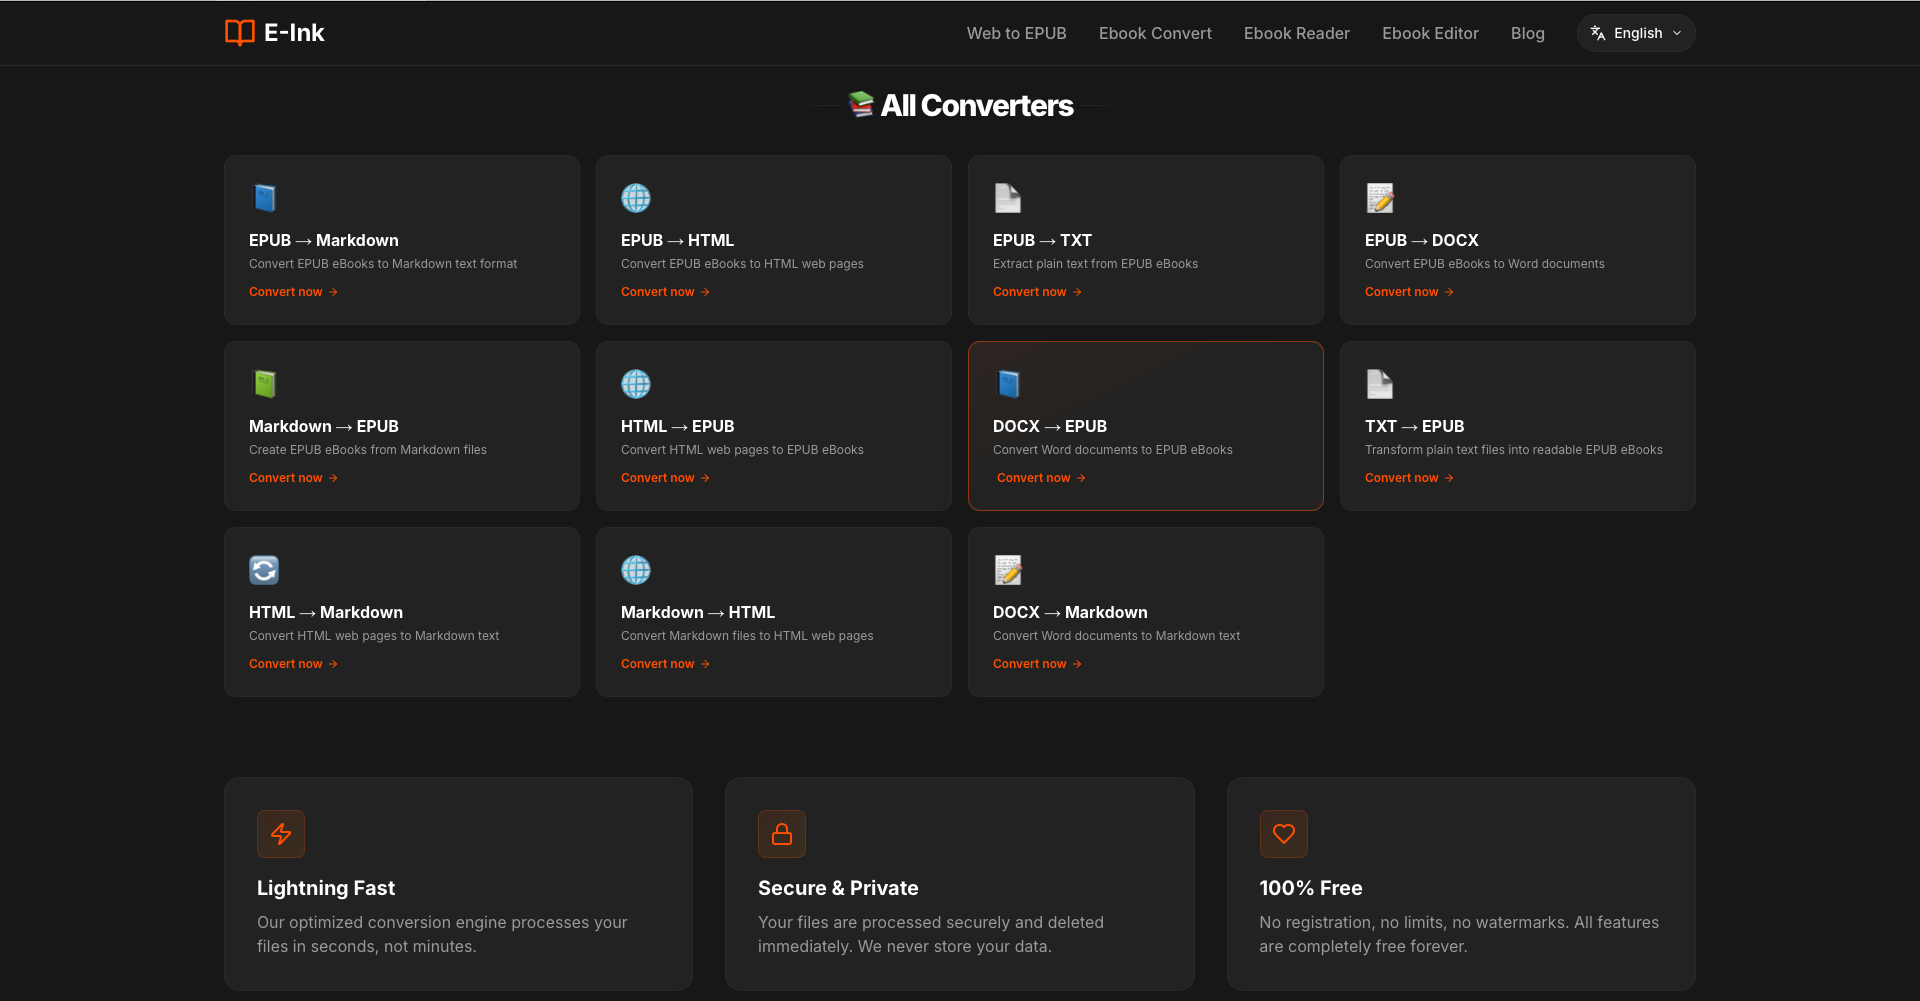Select the HTML → Markdown card title
Screen dimensions: 1920x1001
(x=326, y=612)
